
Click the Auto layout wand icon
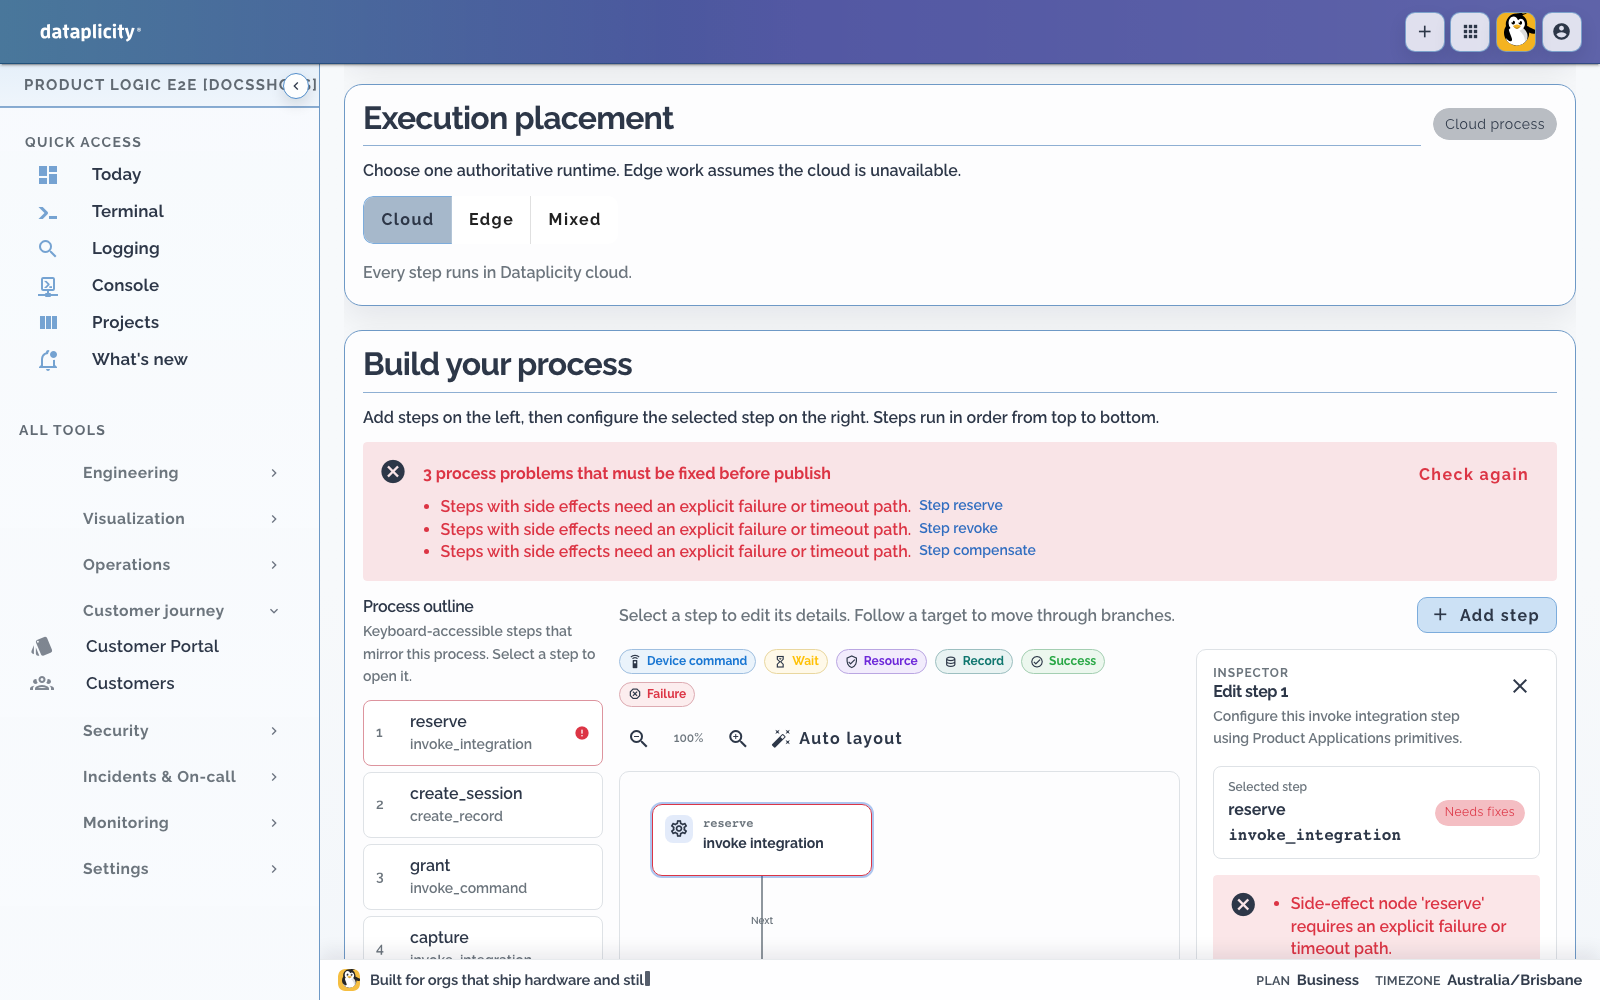781,739
